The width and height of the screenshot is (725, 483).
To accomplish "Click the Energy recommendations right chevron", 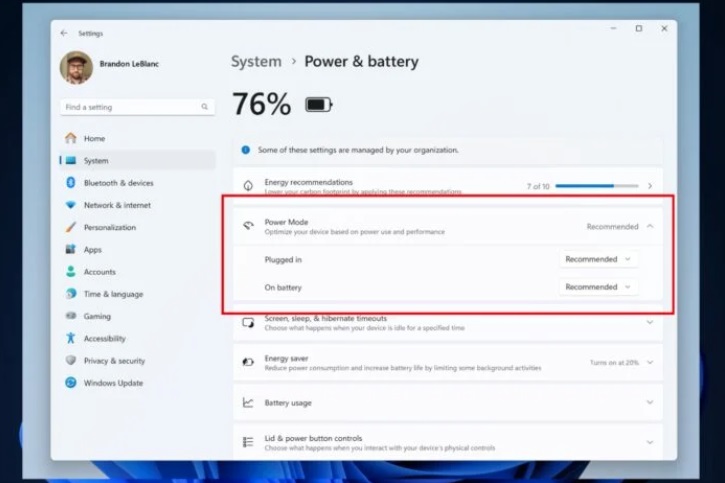I will [x=650, y=186].
